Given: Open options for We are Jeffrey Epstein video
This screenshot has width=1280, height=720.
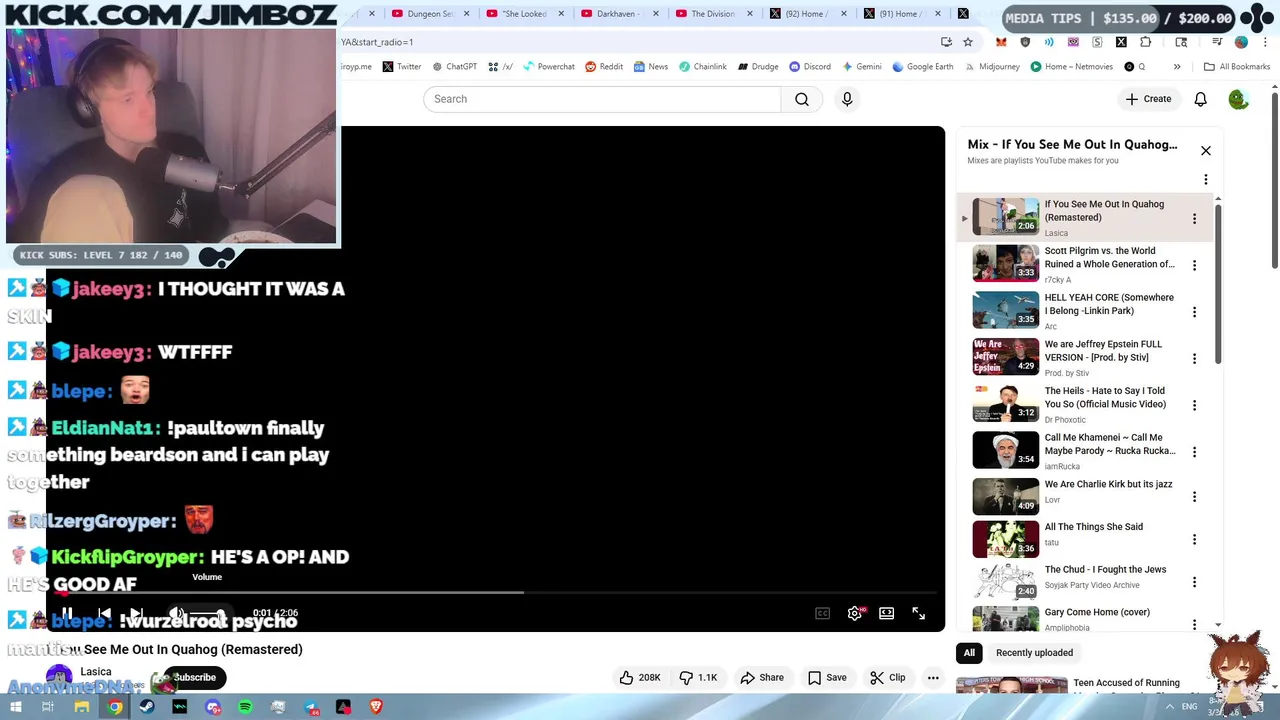Looking at the screenshot, I should point(1194,358).
